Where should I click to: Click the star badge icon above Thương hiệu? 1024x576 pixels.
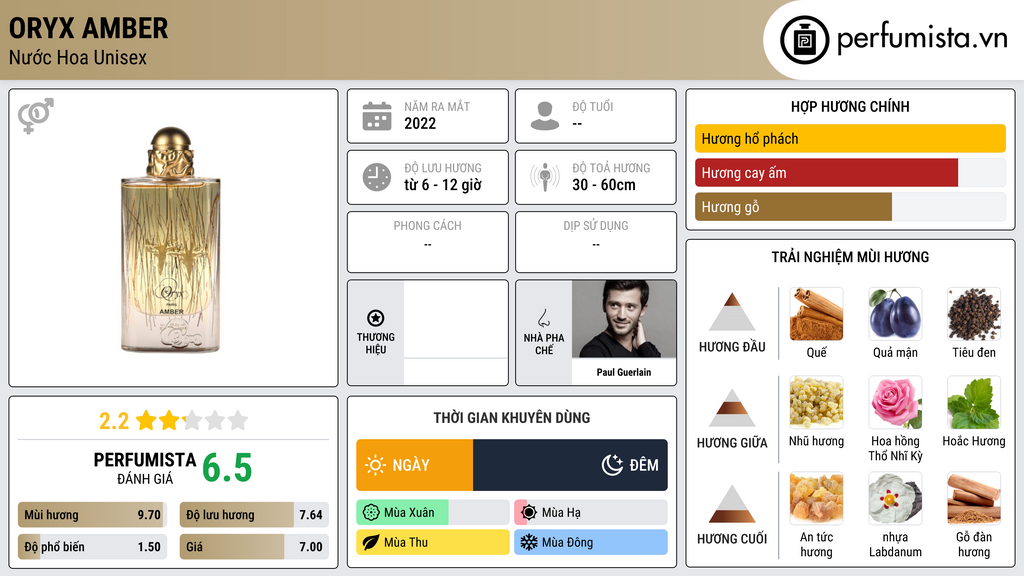(376, 318)
